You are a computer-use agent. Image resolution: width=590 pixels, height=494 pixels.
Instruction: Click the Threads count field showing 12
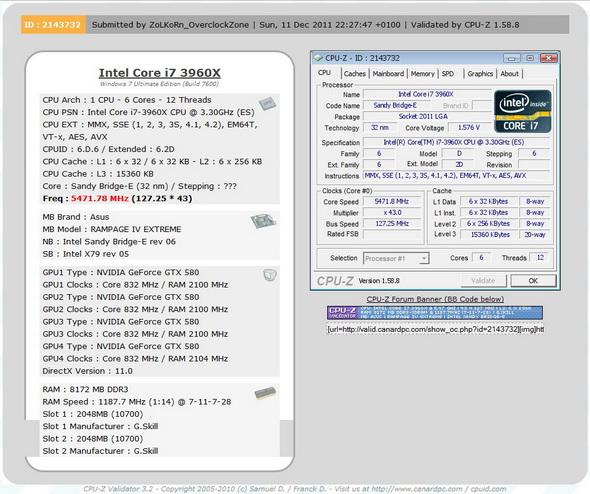[x=540, y=257]
